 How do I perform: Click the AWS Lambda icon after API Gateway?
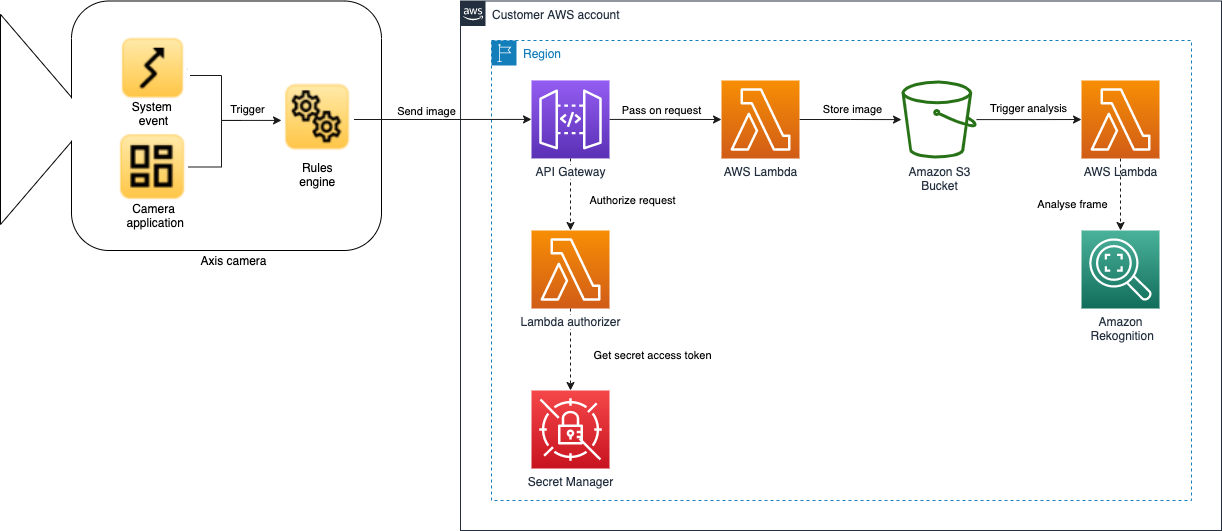[x=760, y=121]
